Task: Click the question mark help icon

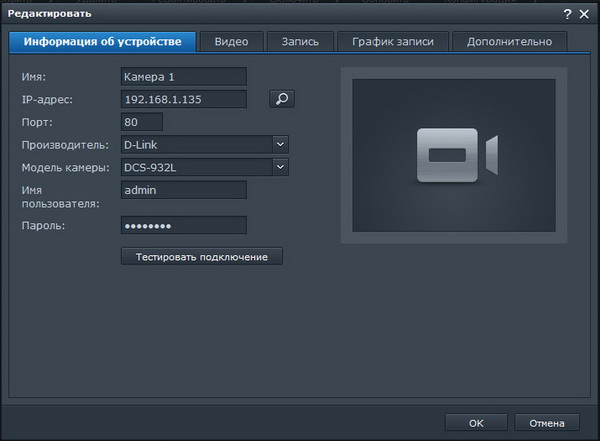Action: tap(567, 14)
